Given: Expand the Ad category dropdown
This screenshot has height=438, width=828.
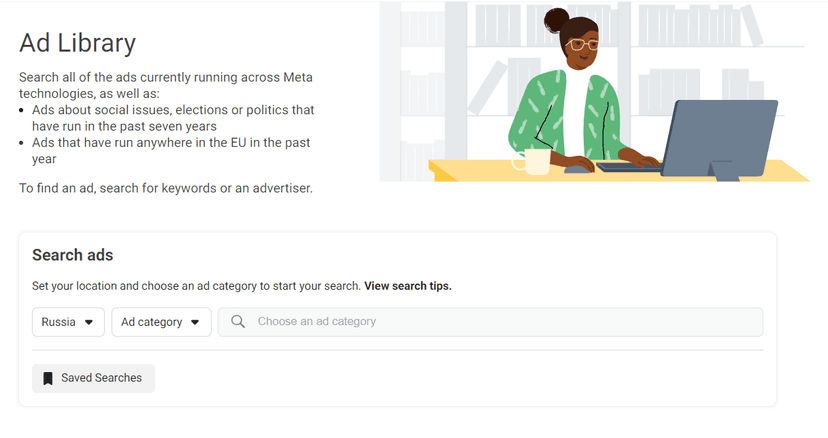Looking at the screenshot, I should tap(161, 322).
